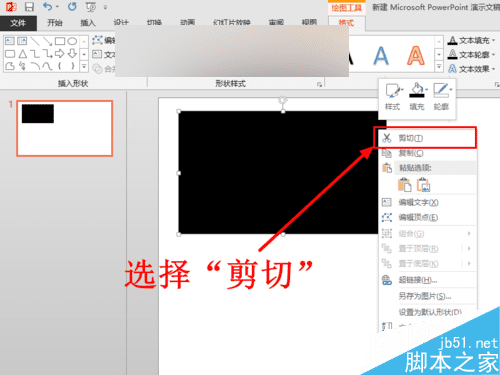
Task: Choose 复制 Copy from context menu
Action: tap(428, 153)
